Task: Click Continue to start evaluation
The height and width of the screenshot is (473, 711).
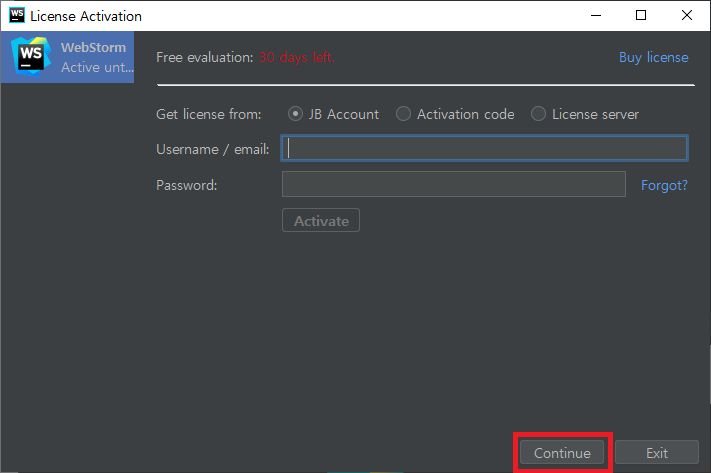Action: tap(562, 453)
